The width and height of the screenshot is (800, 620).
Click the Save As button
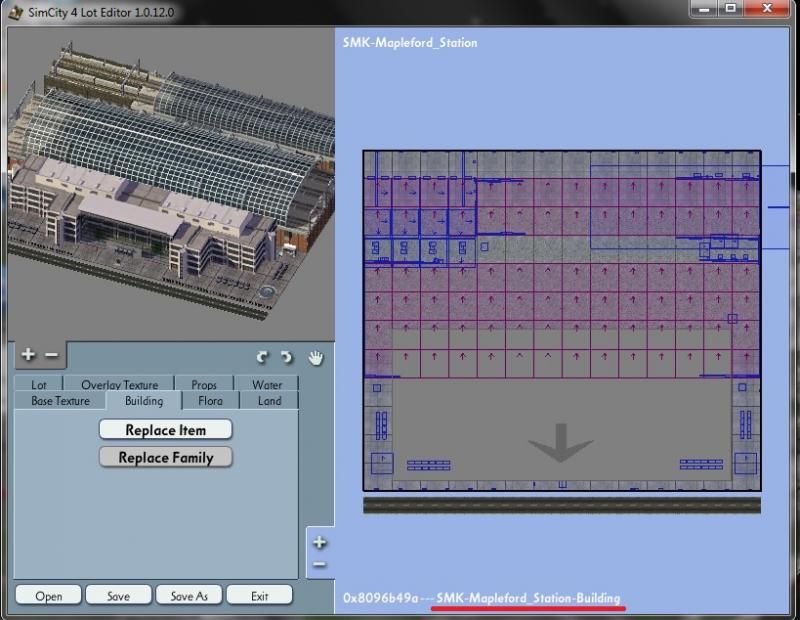click(189, 596)
